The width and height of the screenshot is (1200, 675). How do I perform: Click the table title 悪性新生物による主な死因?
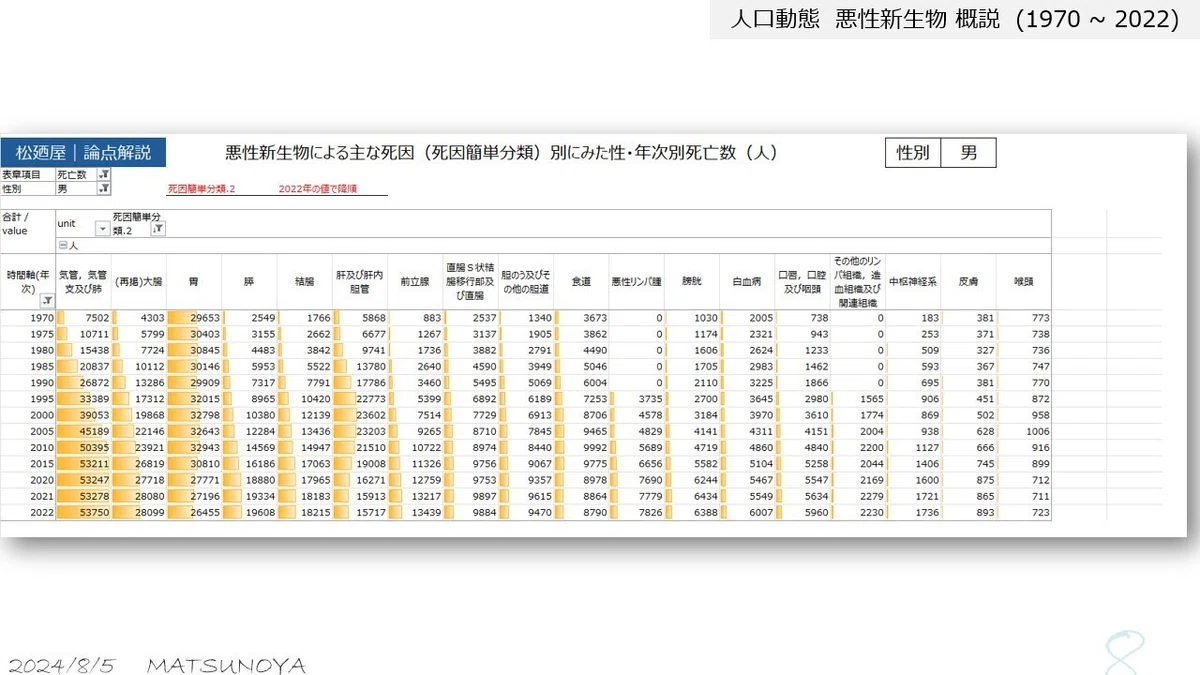501,153
